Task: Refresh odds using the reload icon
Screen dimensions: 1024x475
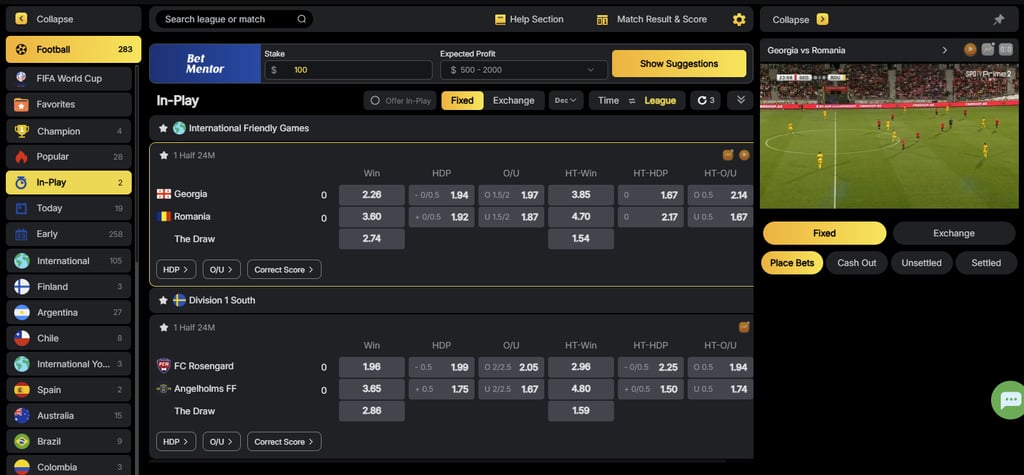Action: pos(702,101)
